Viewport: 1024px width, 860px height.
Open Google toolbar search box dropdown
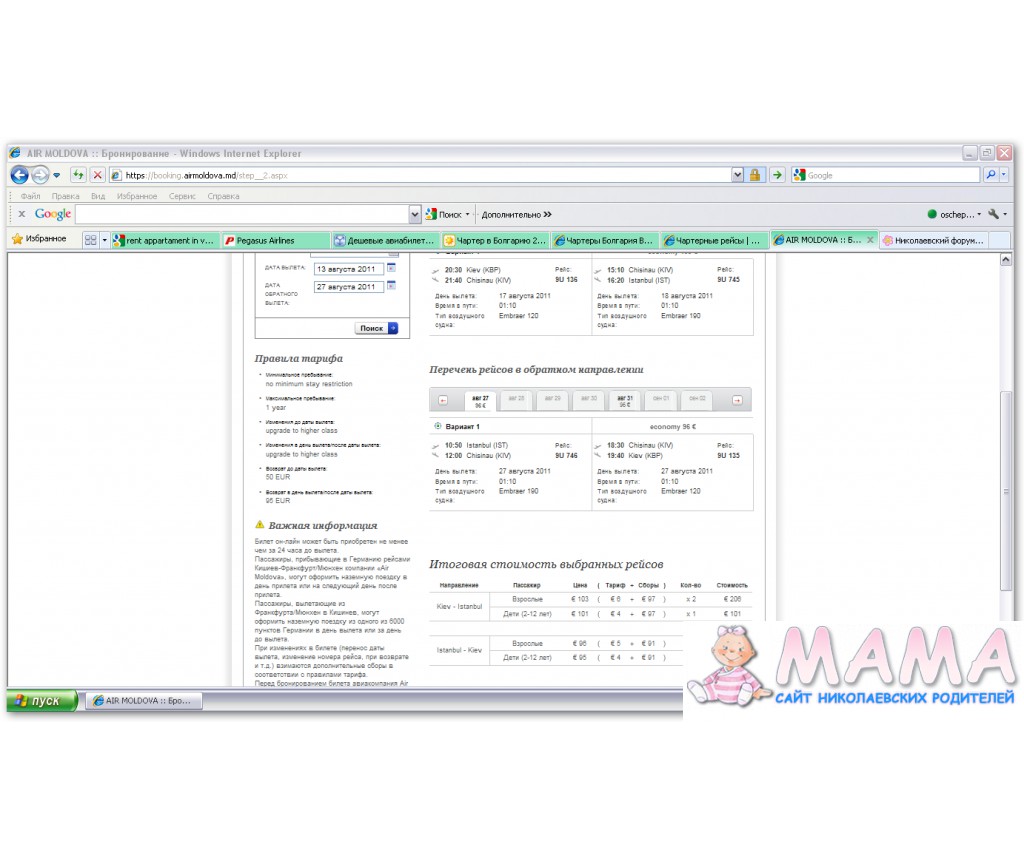coord(415,214)
